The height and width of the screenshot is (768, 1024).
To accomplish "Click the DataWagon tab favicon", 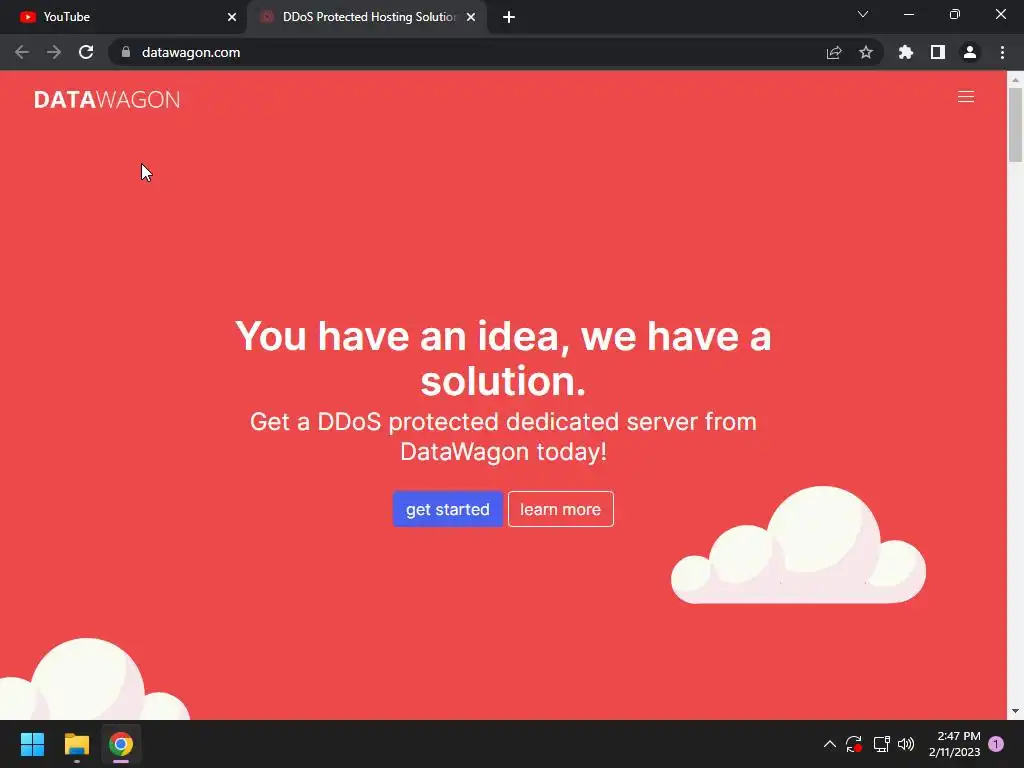I will [x=266, y=17].
